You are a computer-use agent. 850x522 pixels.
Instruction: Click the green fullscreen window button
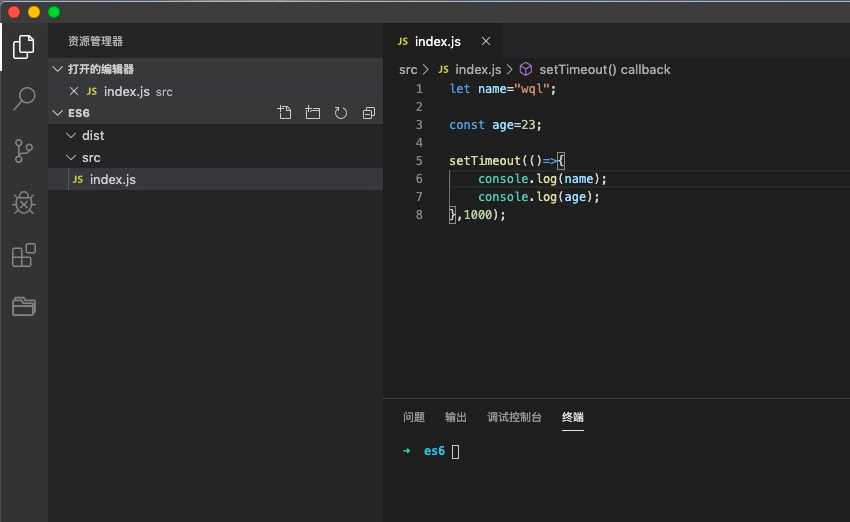[54, 12]
